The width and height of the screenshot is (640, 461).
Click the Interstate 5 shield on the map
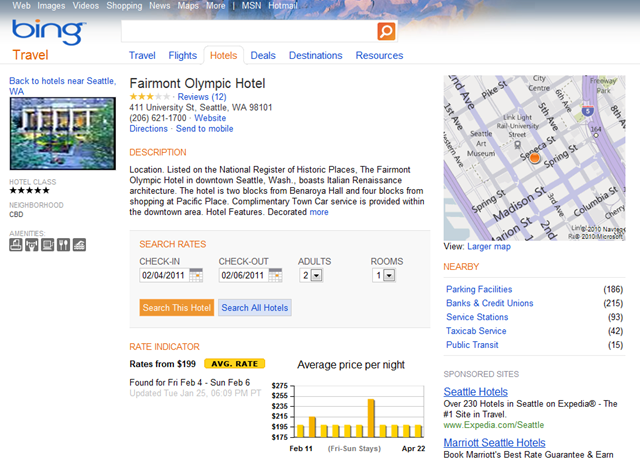point(588,110)
